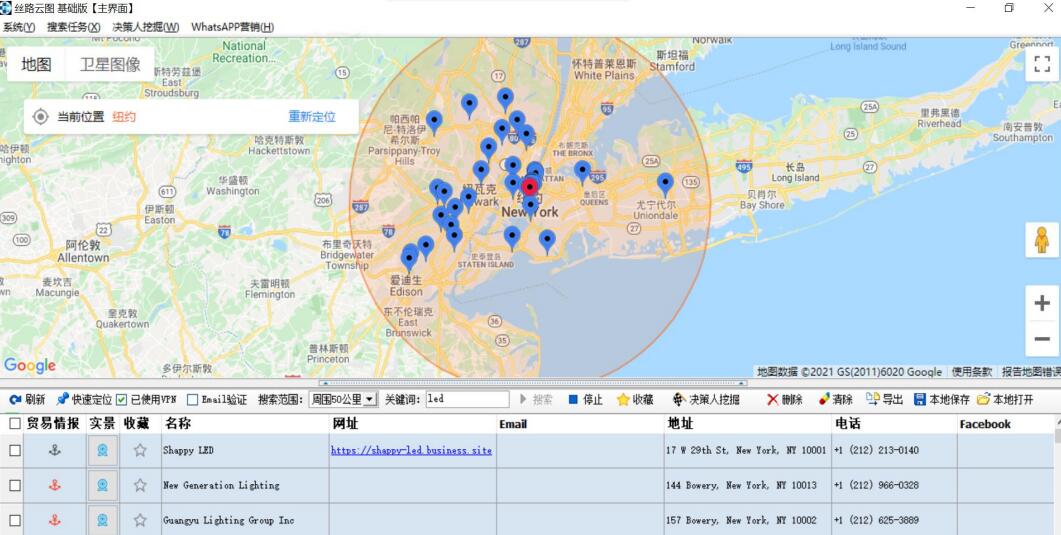Uncheck the 已使用VPN checkbox

(122, 400)
